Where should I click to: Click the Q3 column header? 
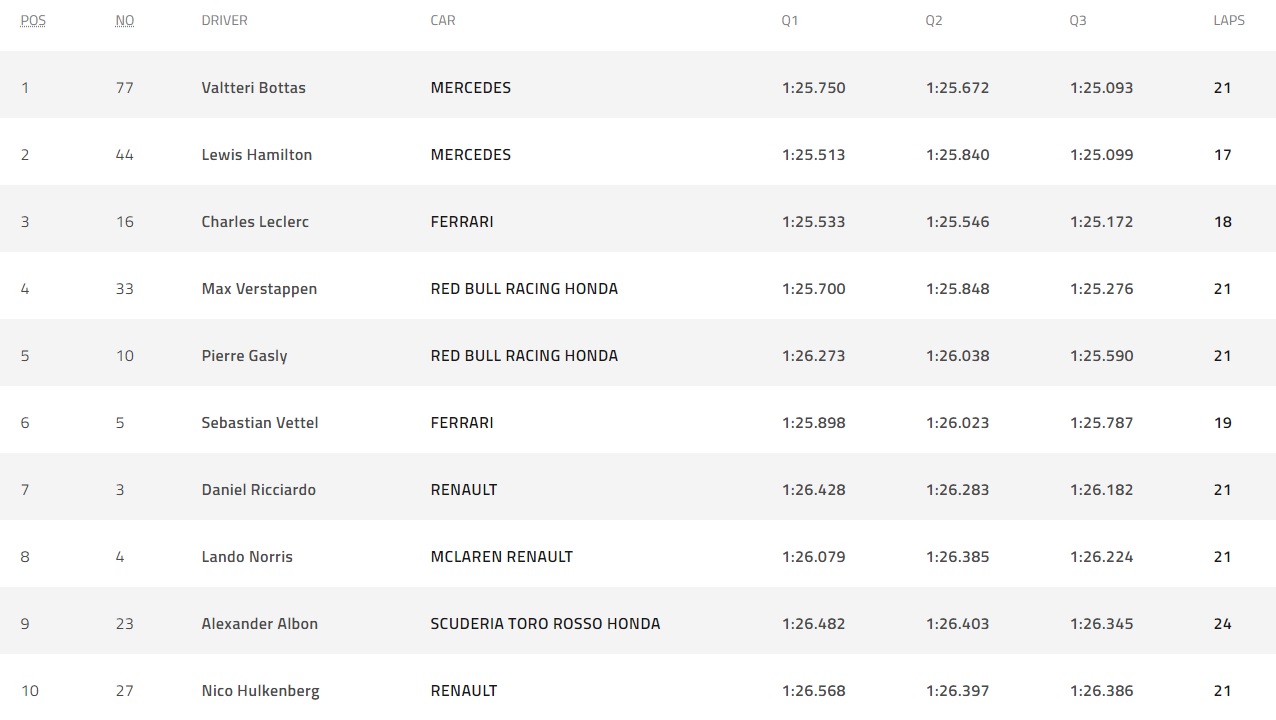point(1078,20)
